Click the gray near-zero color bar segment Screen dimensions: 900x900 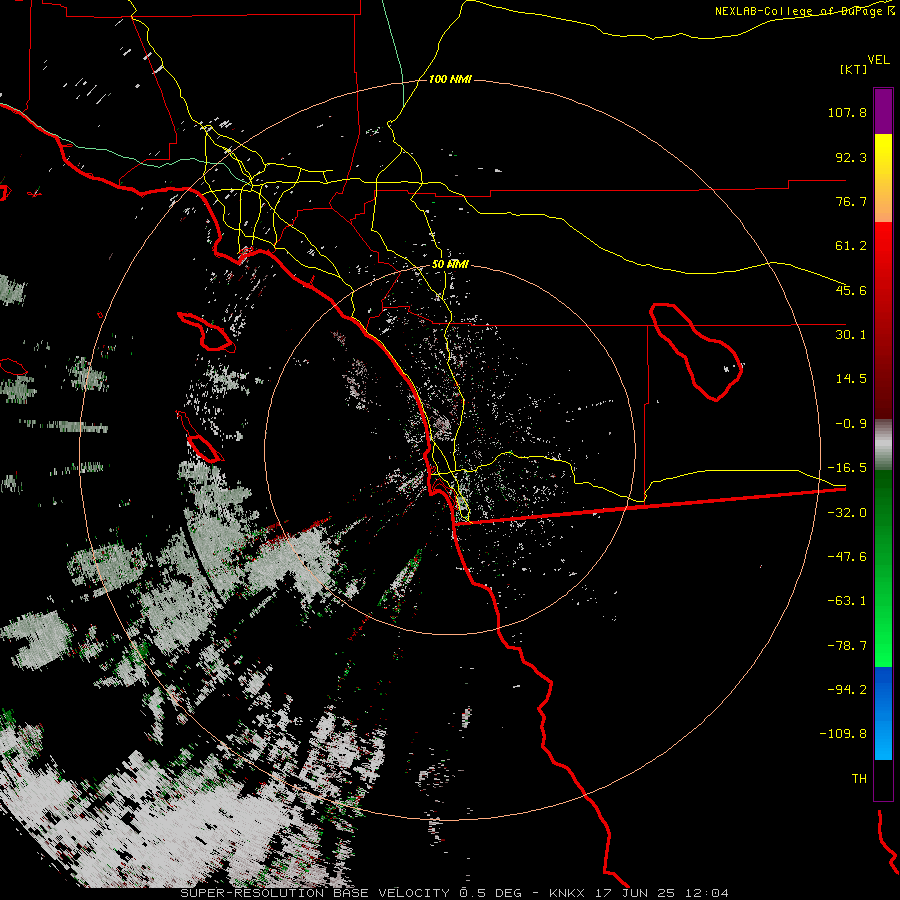tap(883, 445)
